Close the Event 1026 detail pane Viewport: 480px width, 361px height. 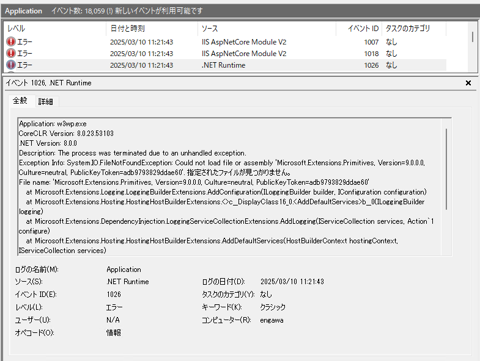[468, 83]
